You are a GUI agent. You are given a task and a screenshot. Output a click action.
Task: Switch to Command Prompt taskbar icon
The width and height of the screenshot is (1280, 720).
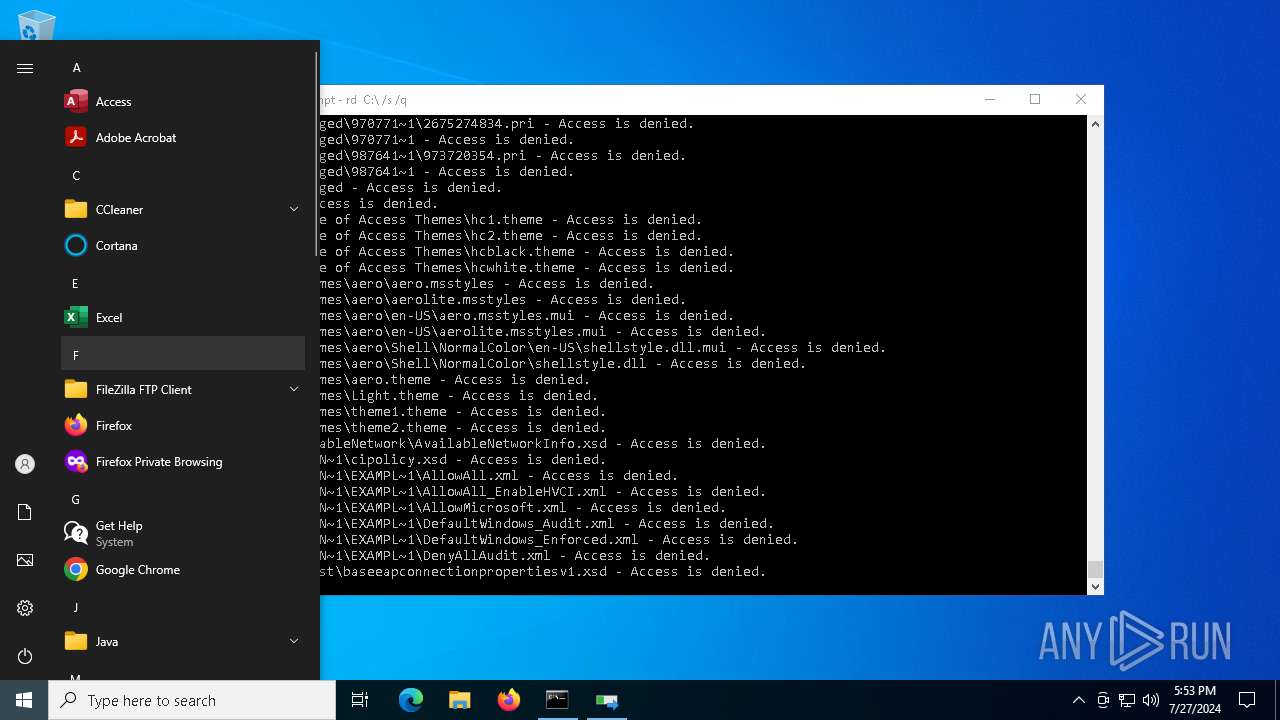(x=557, y=700)
